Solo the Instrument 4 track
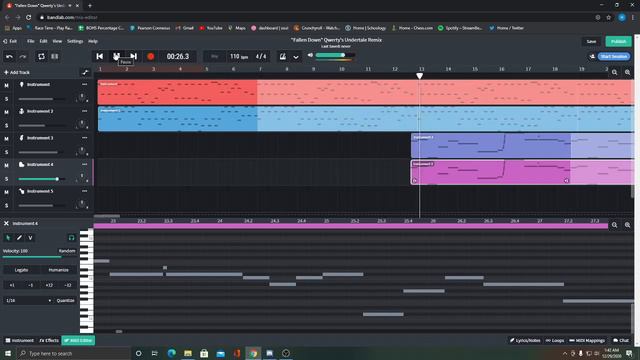This screenshot has height=360, width=640. point(6,179)
